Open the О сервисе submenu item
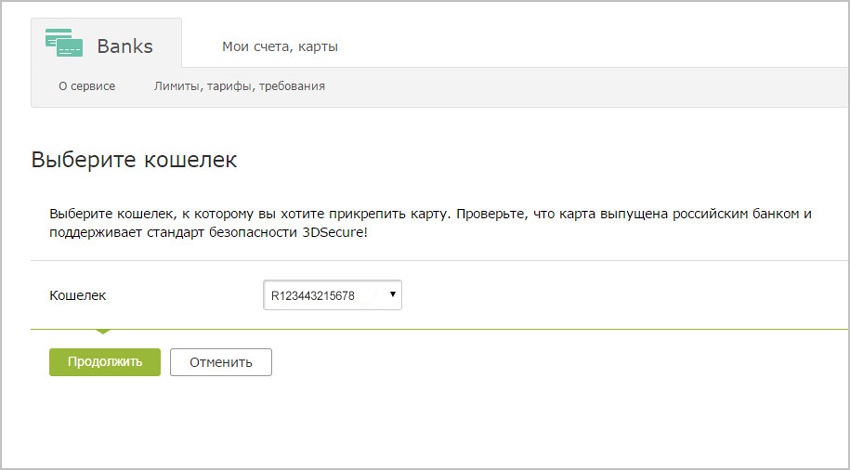 click(87, 86)
